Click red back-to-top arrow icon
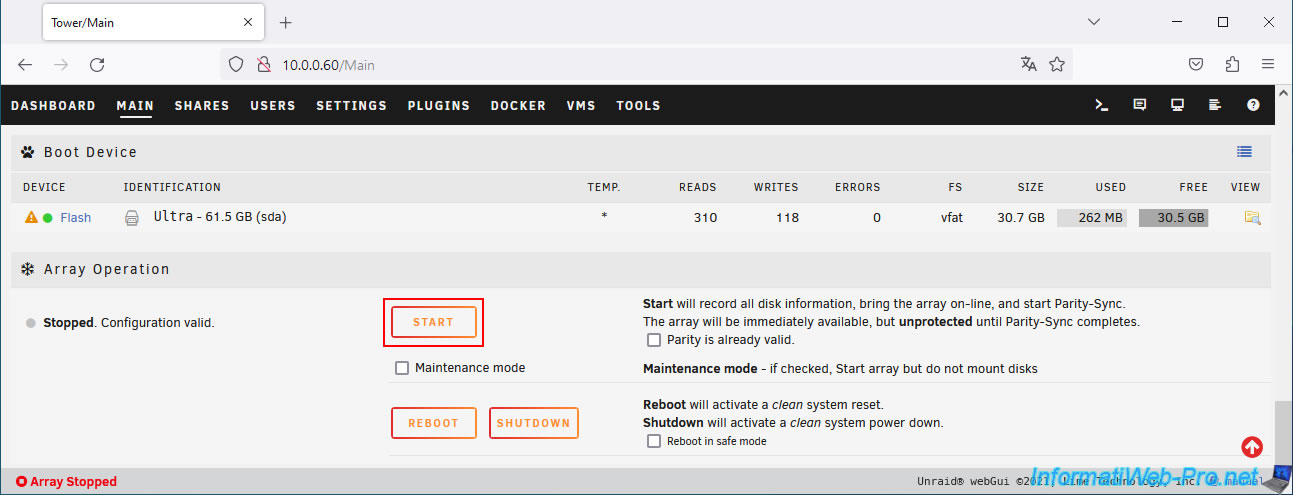This screenshot has width=1293, height=495. (1252, 447)
